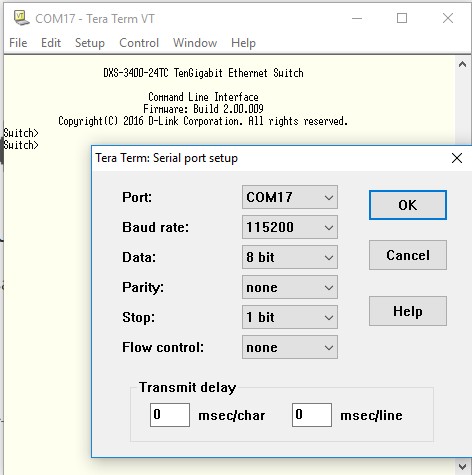Close the Serial port setup dialog
Image resolution: width=472 pixels, height=475 pixels.
[x=457, y=158]
